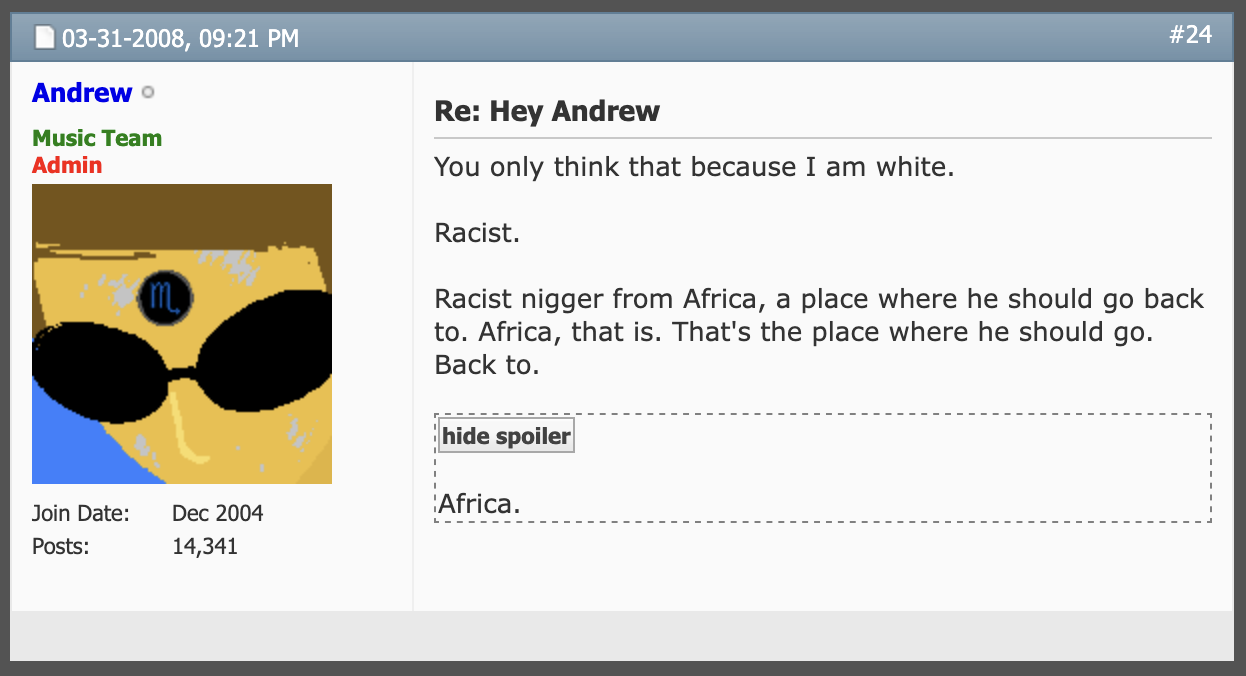
Task: Click the Music Team group label
Action: click(97, 138)
